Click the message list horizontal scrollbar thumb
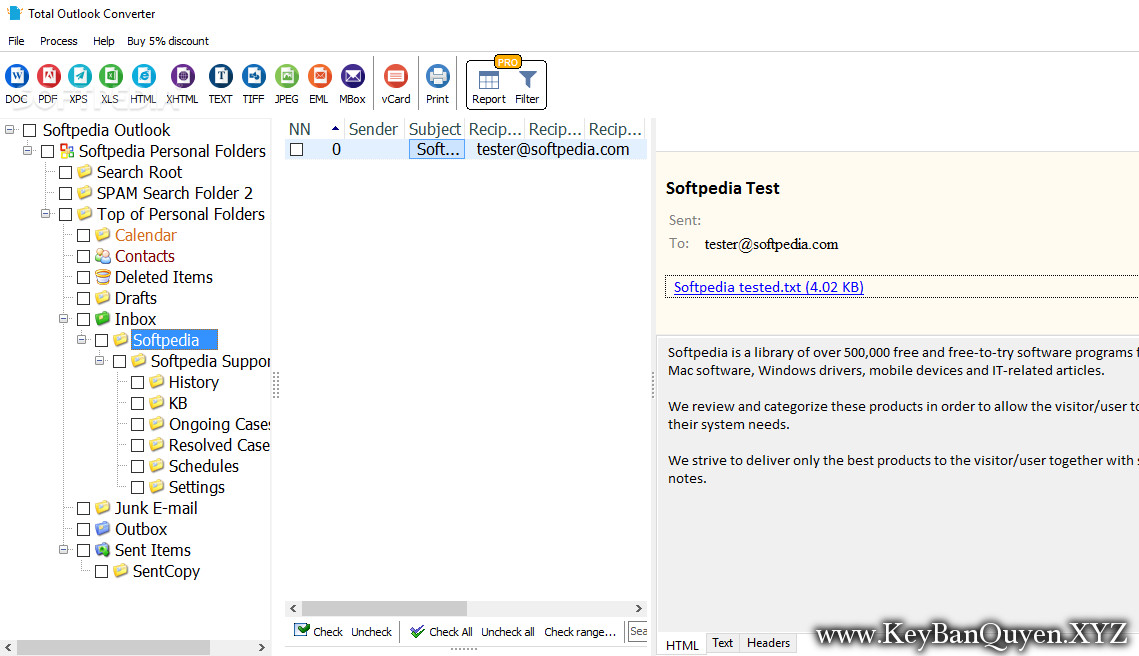 click(384, 608)
